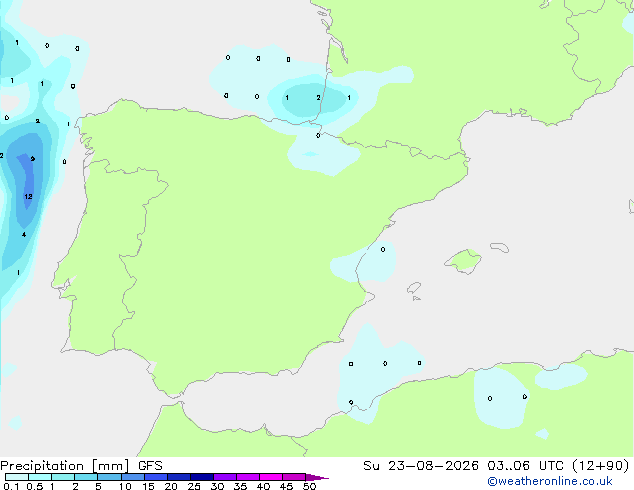634x490 pixels.
Task: Click the Mallorca island on the map
Action: click(x=463, y=261)
